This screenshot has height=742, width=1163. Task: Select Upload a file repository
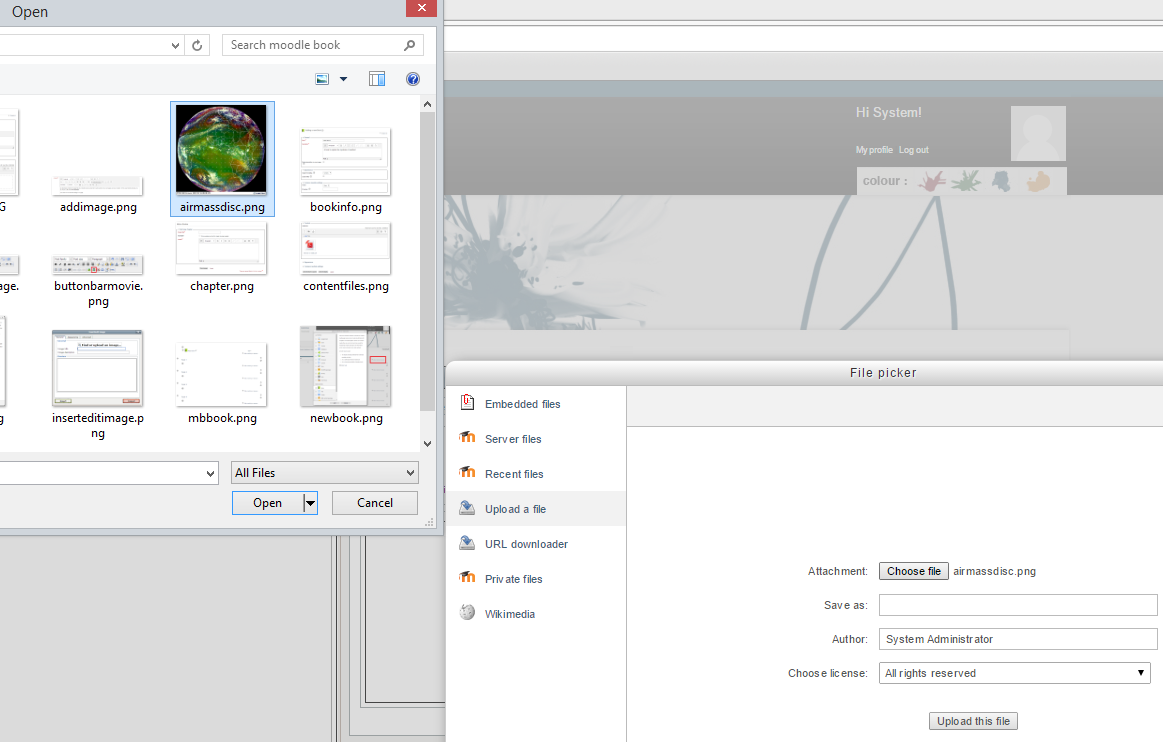pos(536,509)
